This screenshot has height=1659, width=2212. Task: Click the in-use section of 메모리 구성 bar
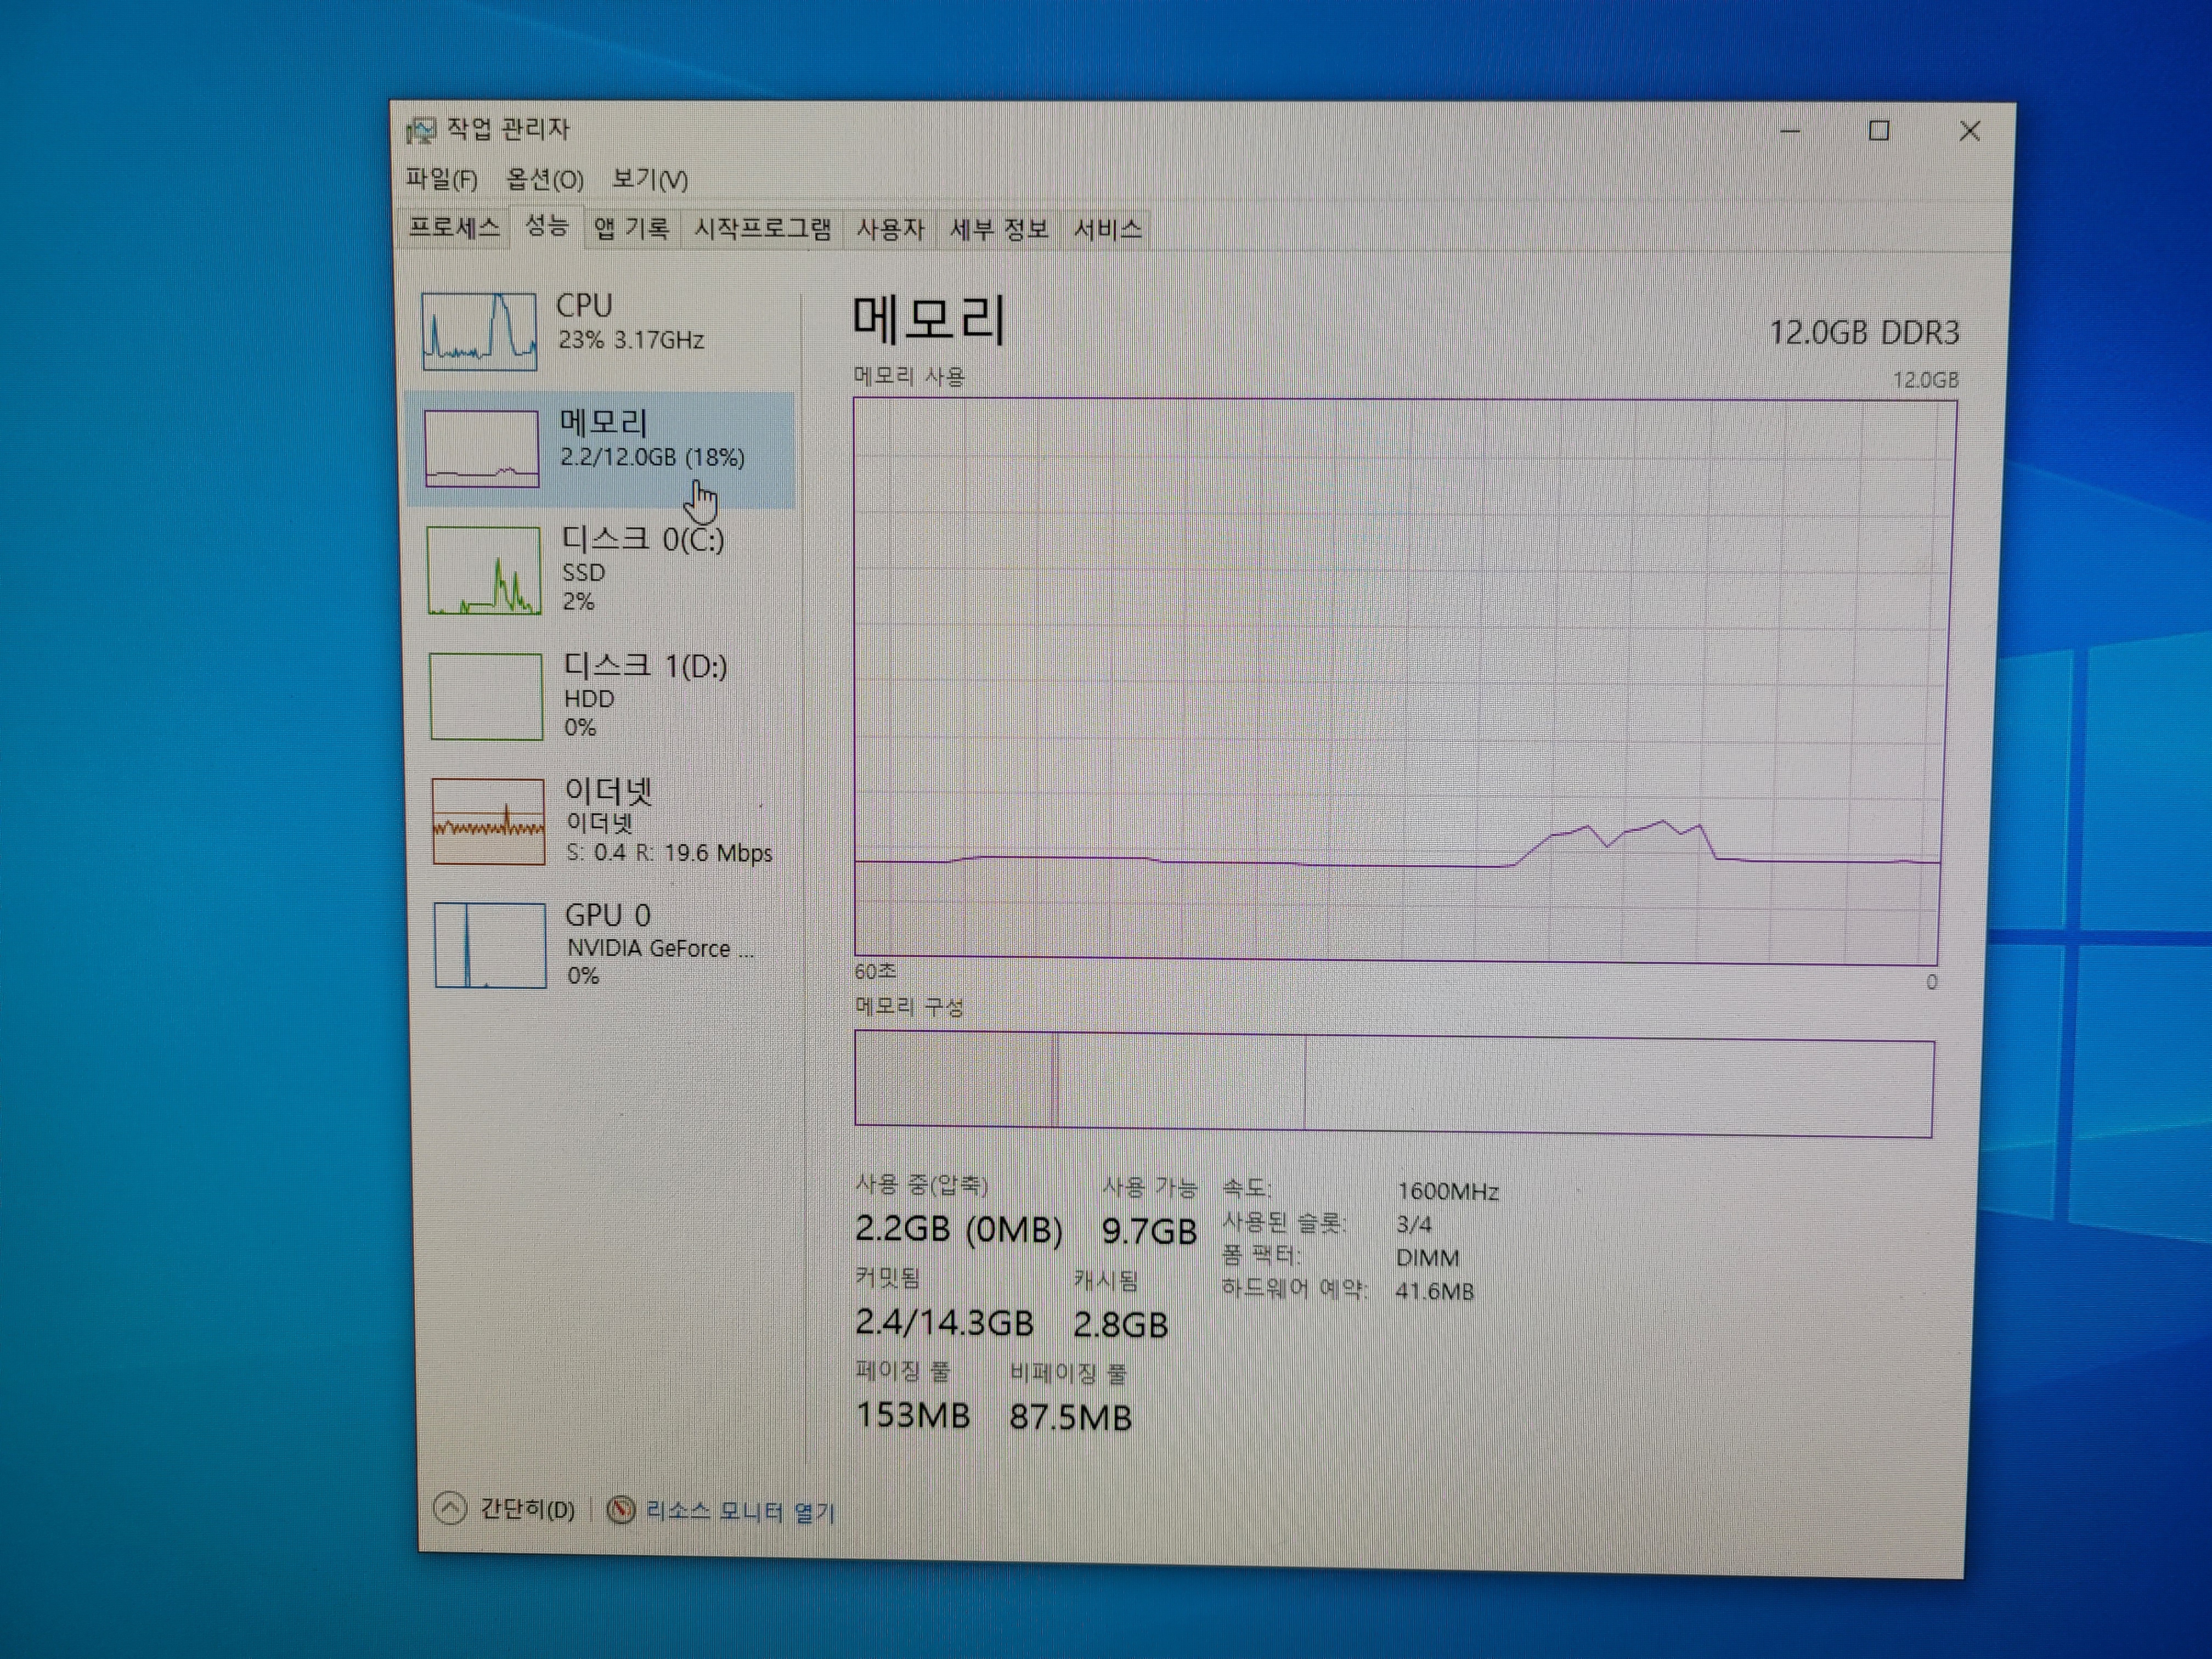tap(954, 1079)
